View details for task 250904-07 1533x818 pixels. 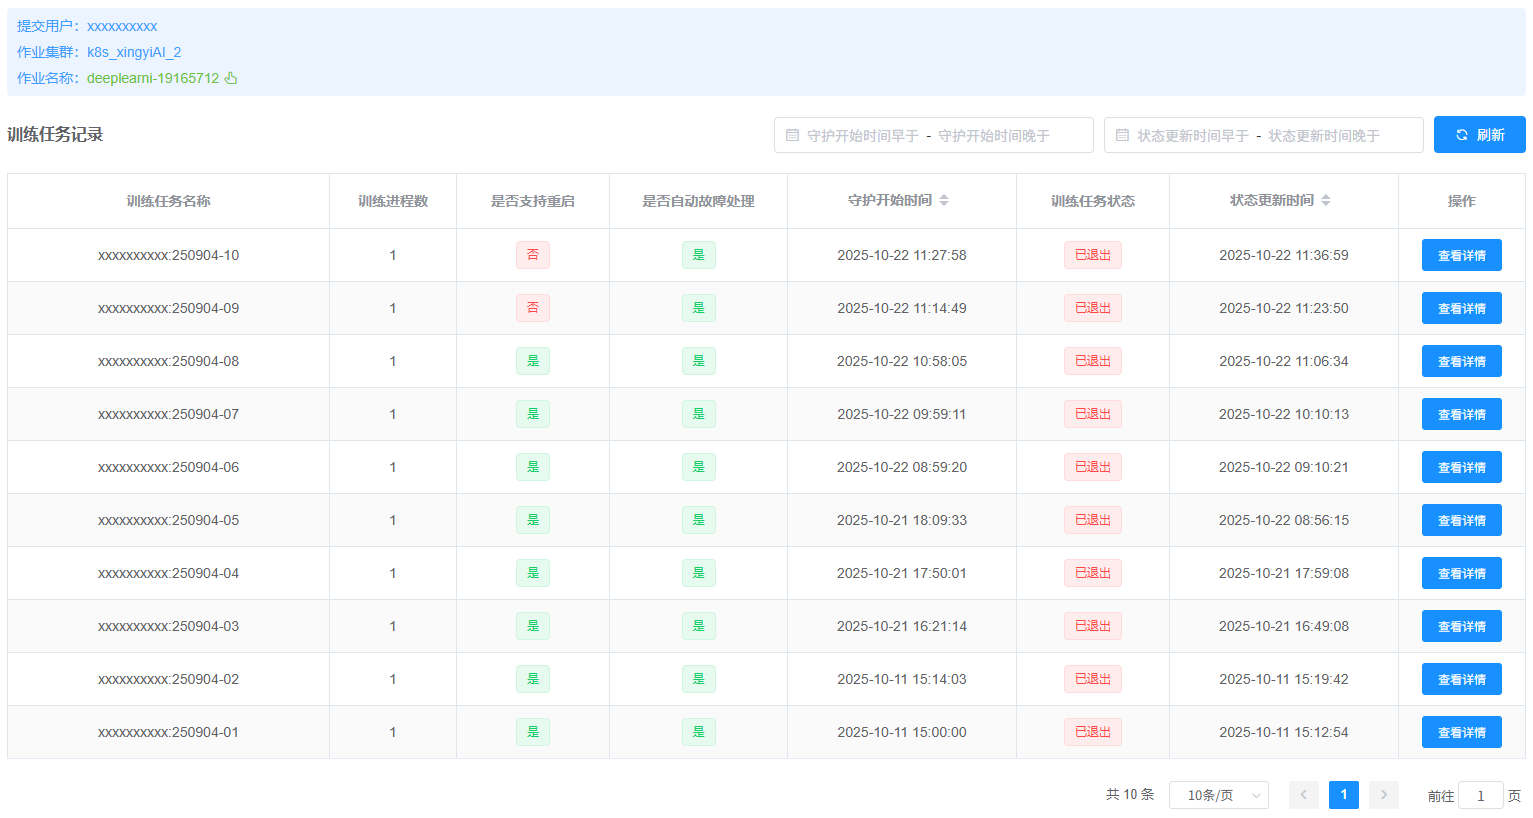(1461, 414)
